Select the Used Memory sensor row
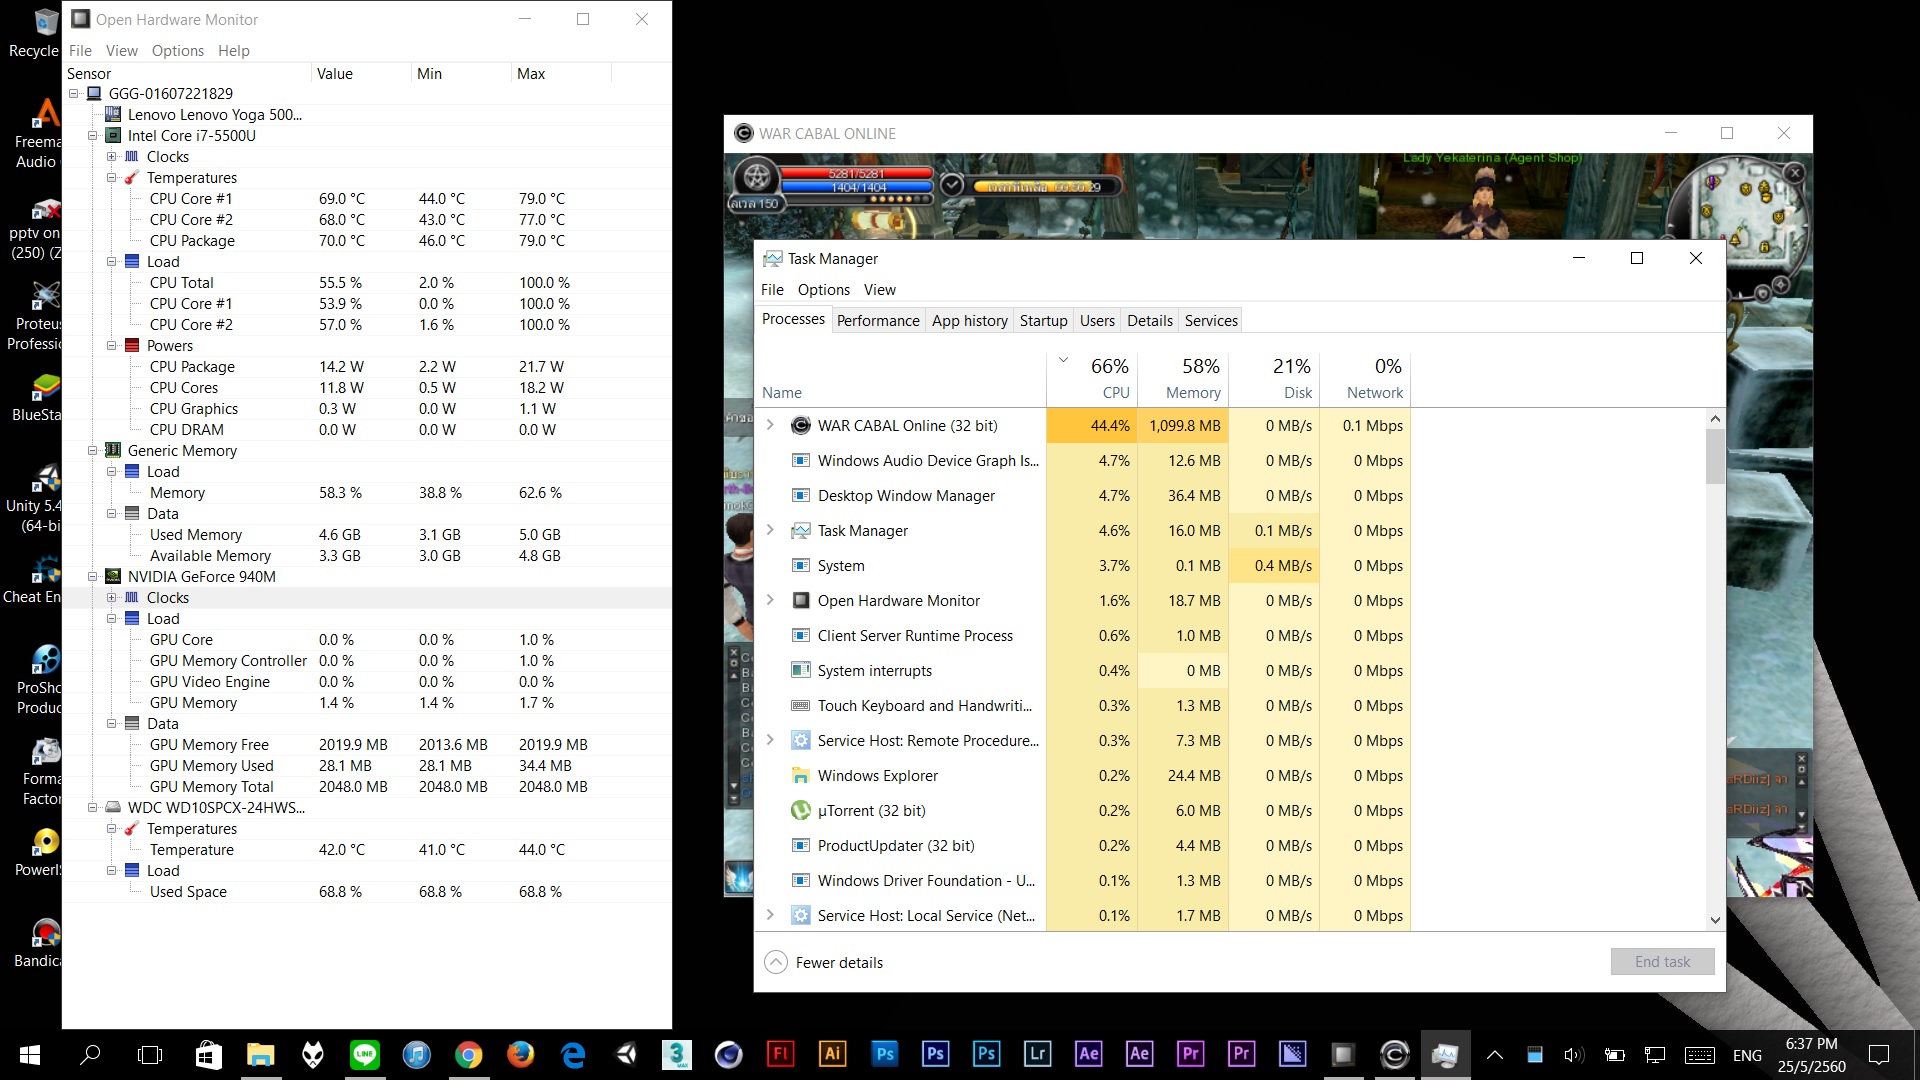The height and width of the screenshot is (1080, 1920). click(366, 535)
